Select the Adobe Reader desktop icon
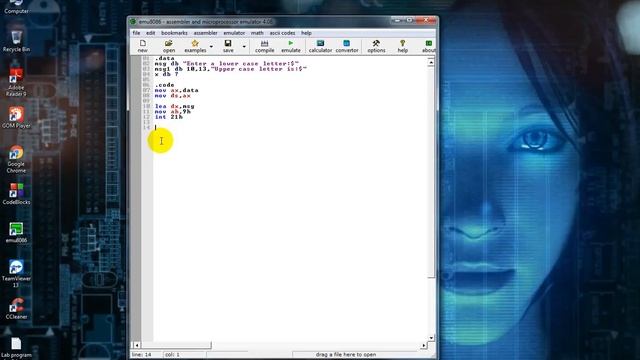 tap(16, 83)
